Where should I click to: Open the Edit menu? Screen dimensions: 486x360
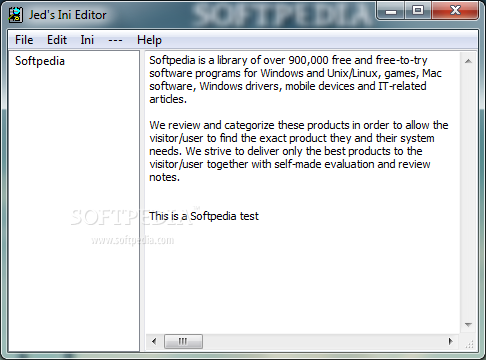point(57,40)
